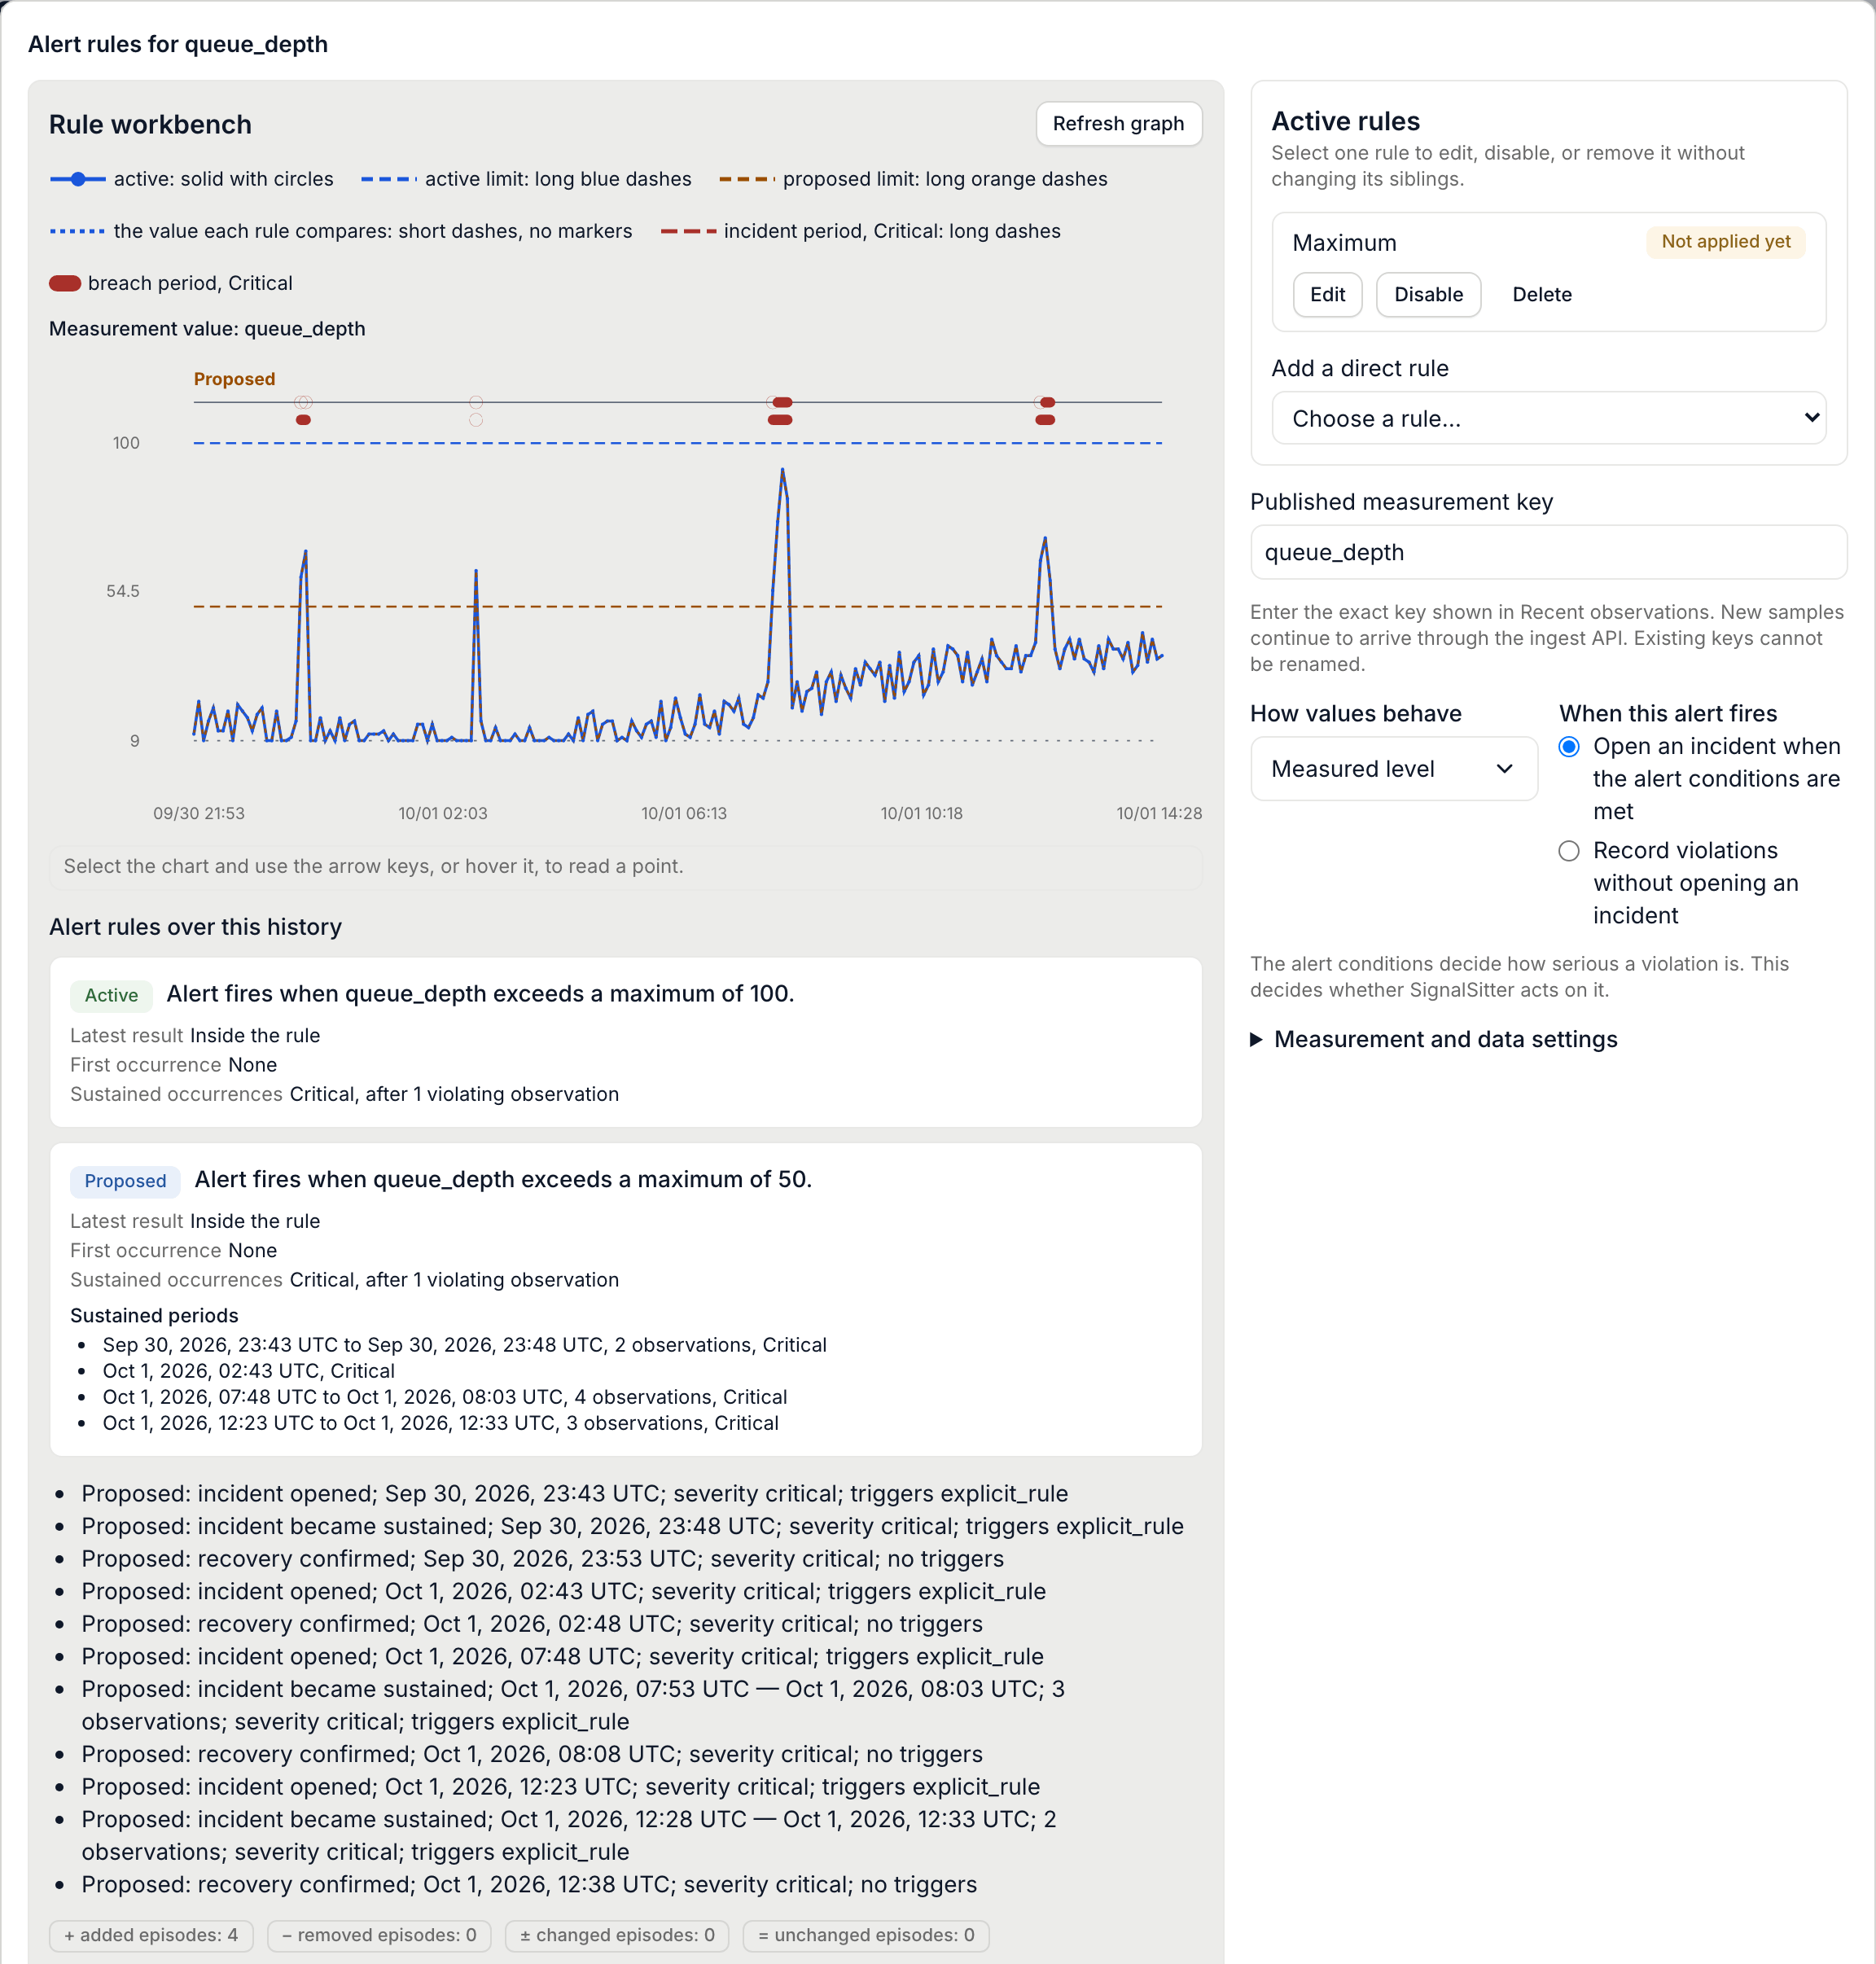Click the last breach marker on Proposed timeline
The image size is (1876, 1964).
click(x=1045, y=420)
